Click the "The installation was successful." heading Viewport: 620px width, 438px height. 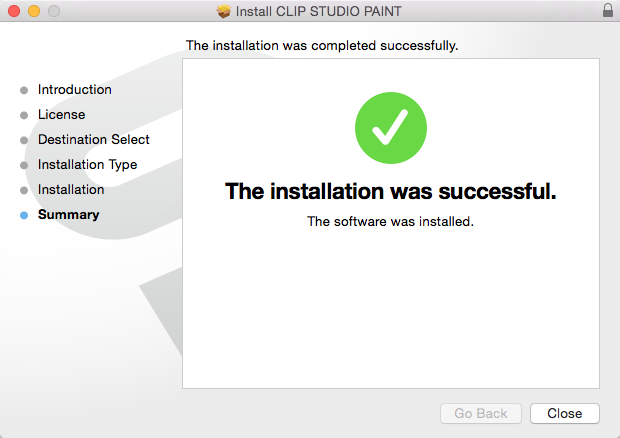[390, 191]
